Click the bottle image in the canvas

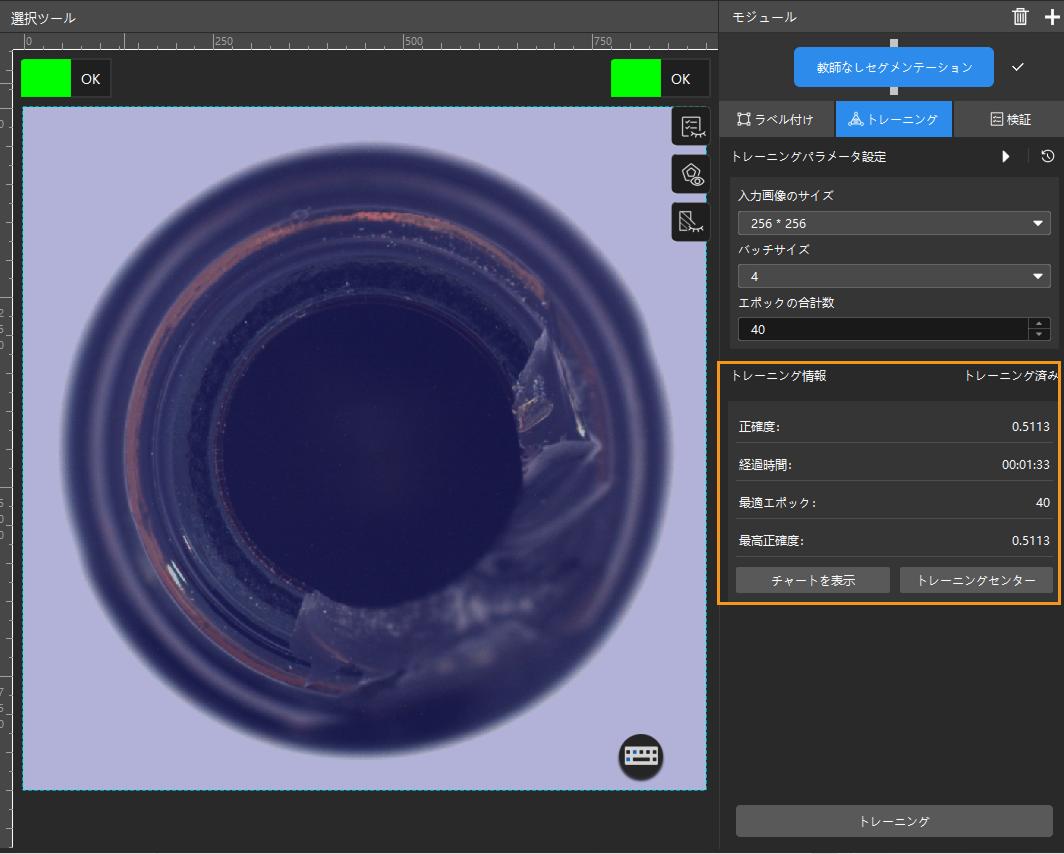(366, 449)
